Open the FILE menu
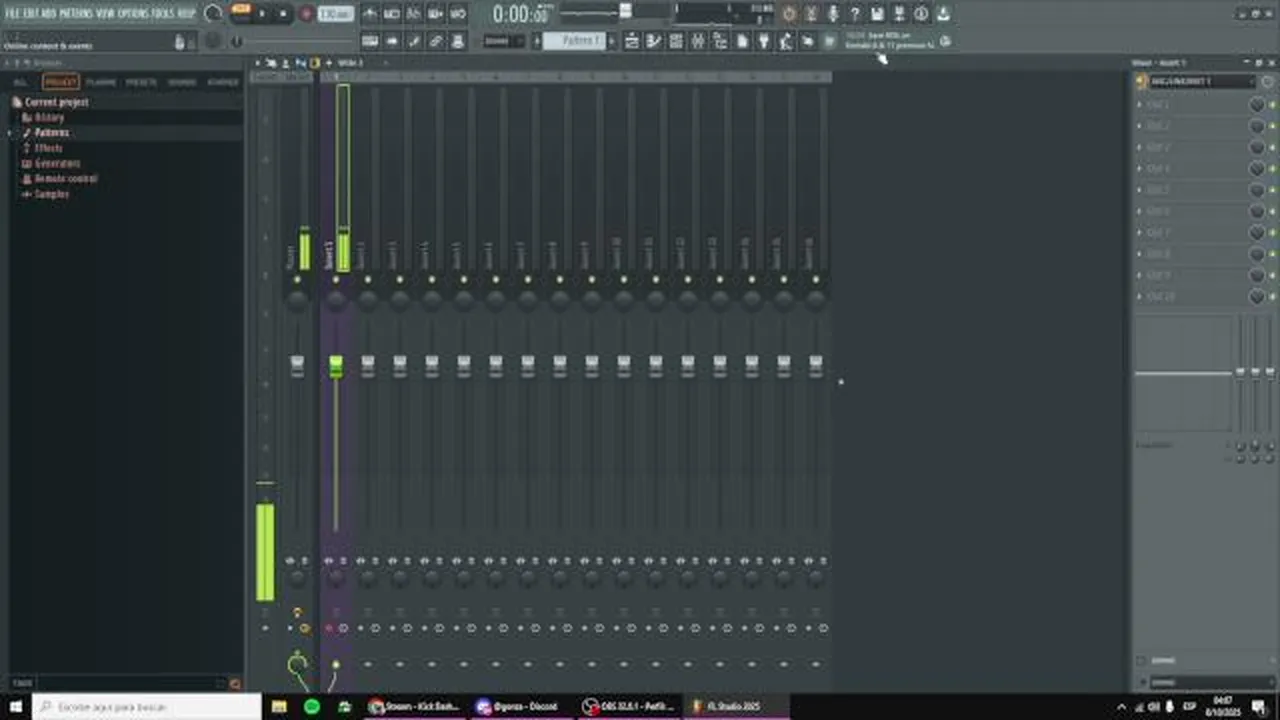Image resolution: width=1280 pixels, height=720 pixels. pyautogui.click(x=14, y=14)
